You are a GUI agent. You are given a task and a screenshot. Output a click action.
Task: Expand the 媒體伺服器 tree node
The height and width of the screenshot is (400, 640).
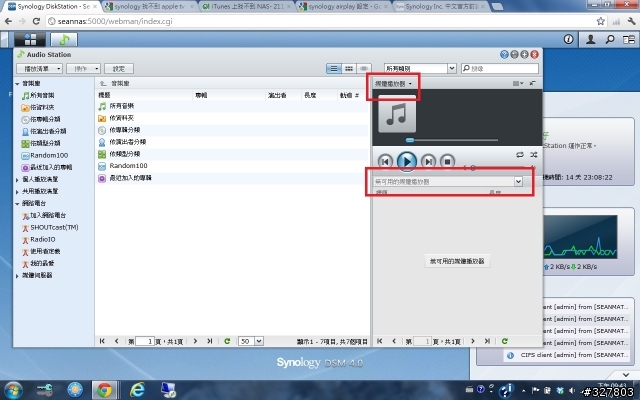17,276
